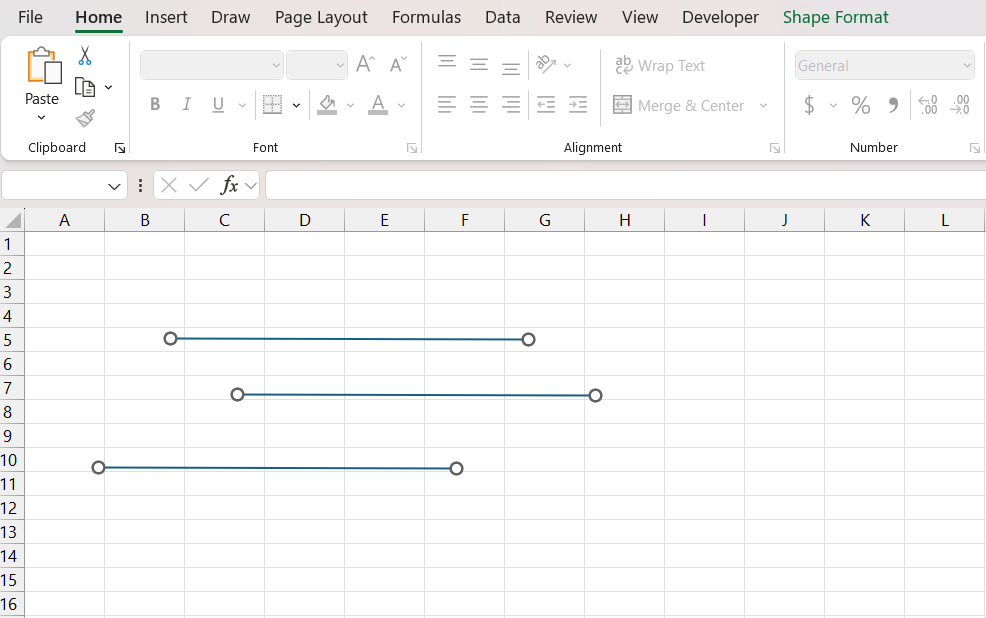The width and height of the screenshot is (986, 618).
Task: Increase font size with larger A
Action: (365, 64)
